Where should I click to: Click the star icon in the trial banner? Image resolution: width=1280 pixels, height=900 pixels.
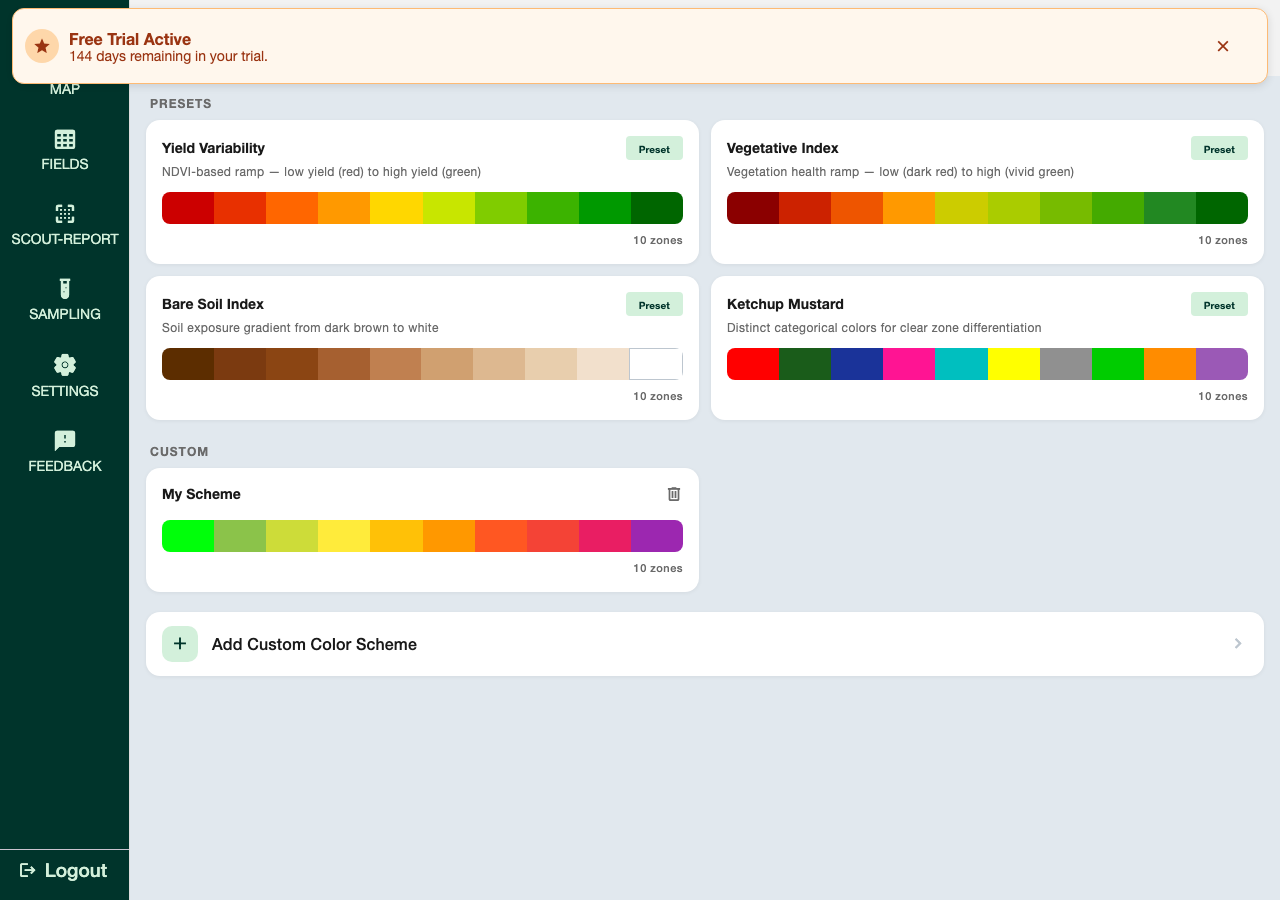click(x=42, y=46)
